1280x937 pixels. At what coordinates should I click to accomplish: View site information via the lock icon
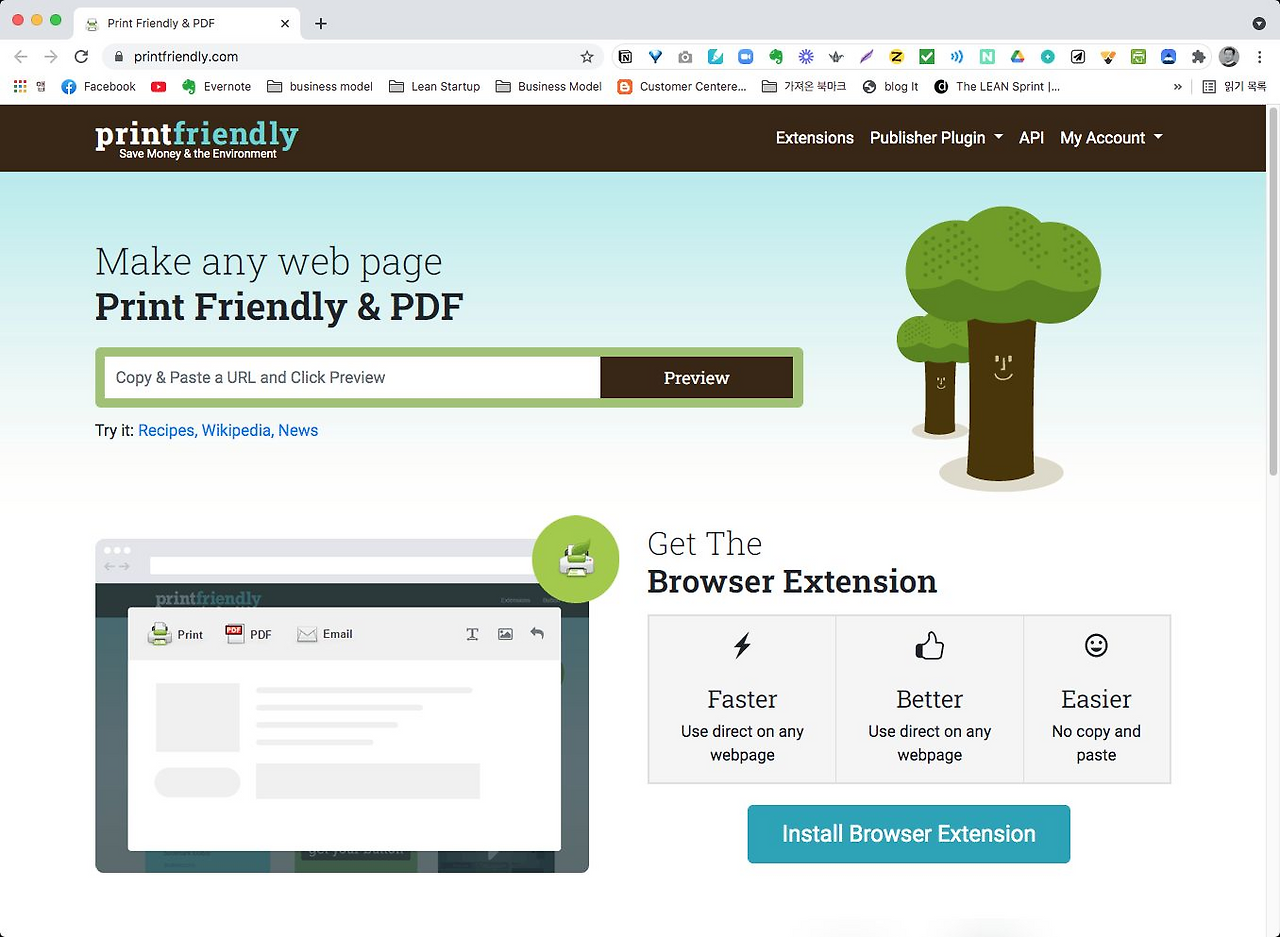[x=119, y=57]
